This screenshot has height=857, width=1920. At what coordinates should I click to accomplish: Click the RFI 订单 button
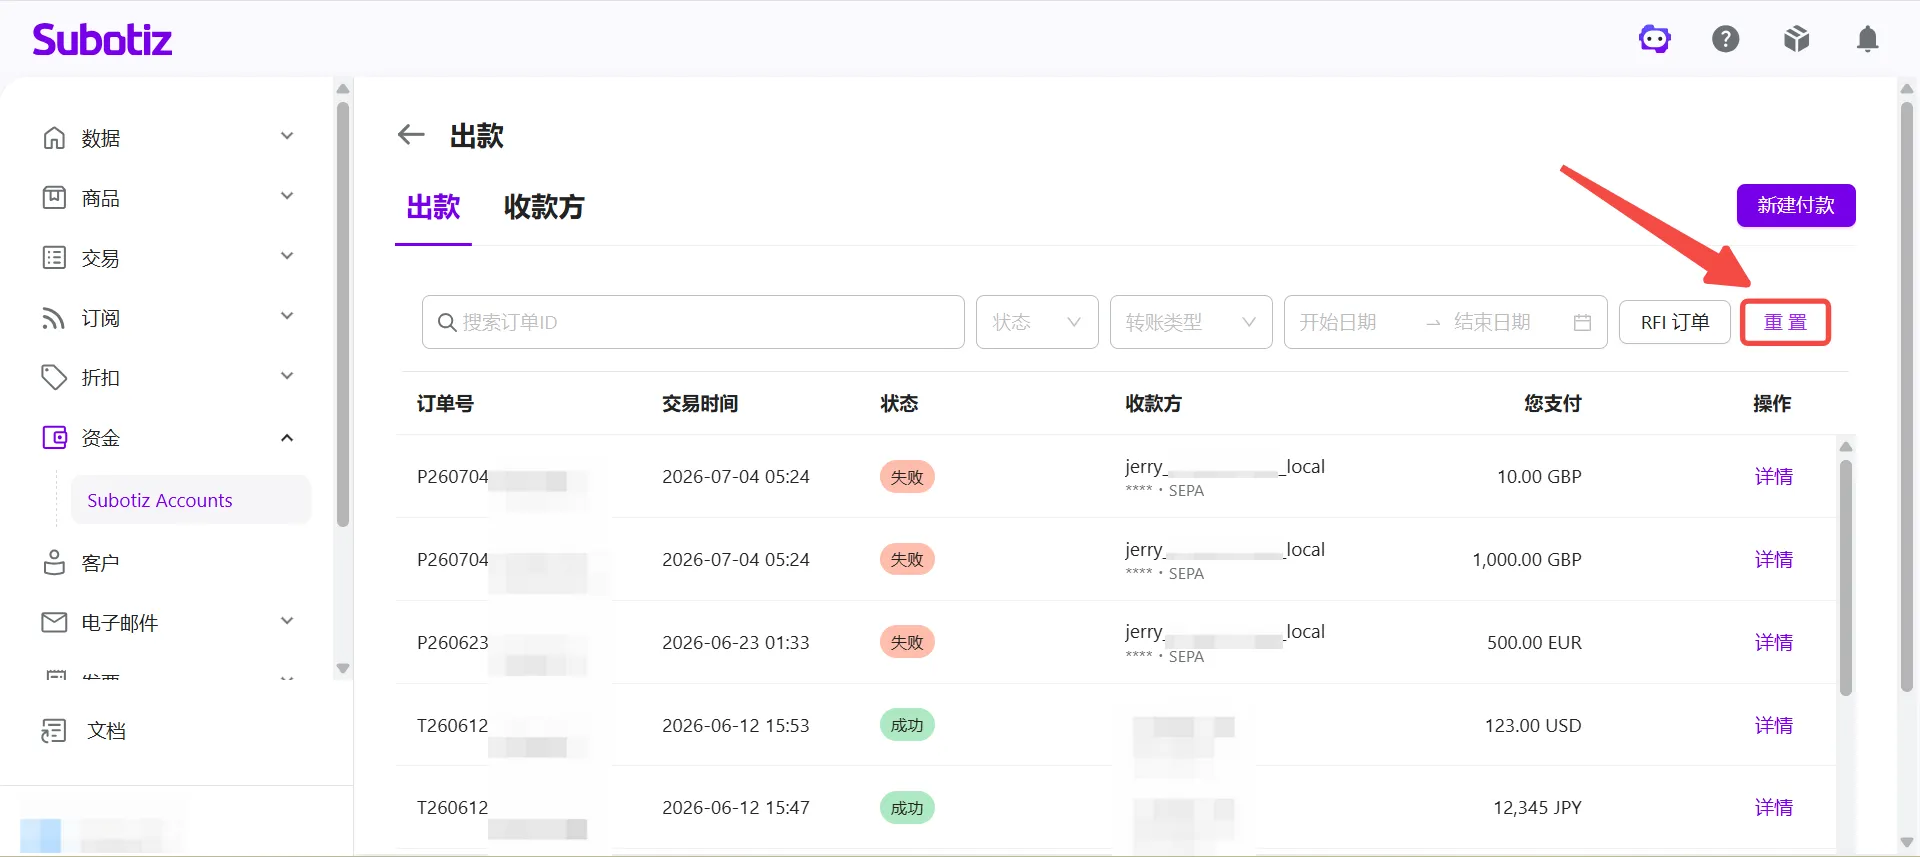pos(1675,322)
